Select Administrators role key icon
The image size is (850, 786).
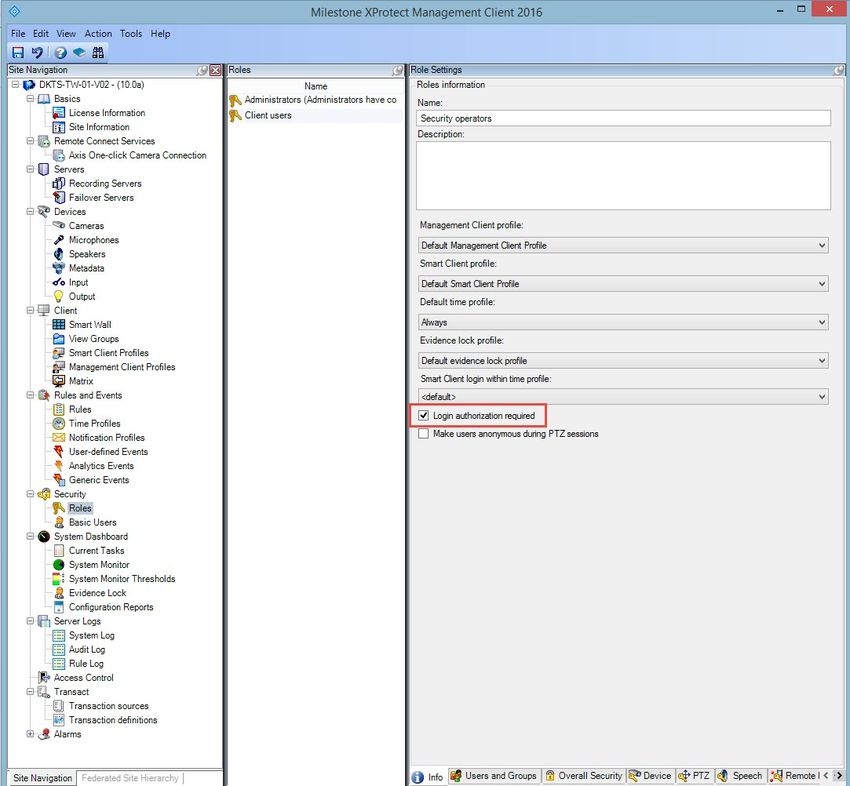tap(235, 100)
